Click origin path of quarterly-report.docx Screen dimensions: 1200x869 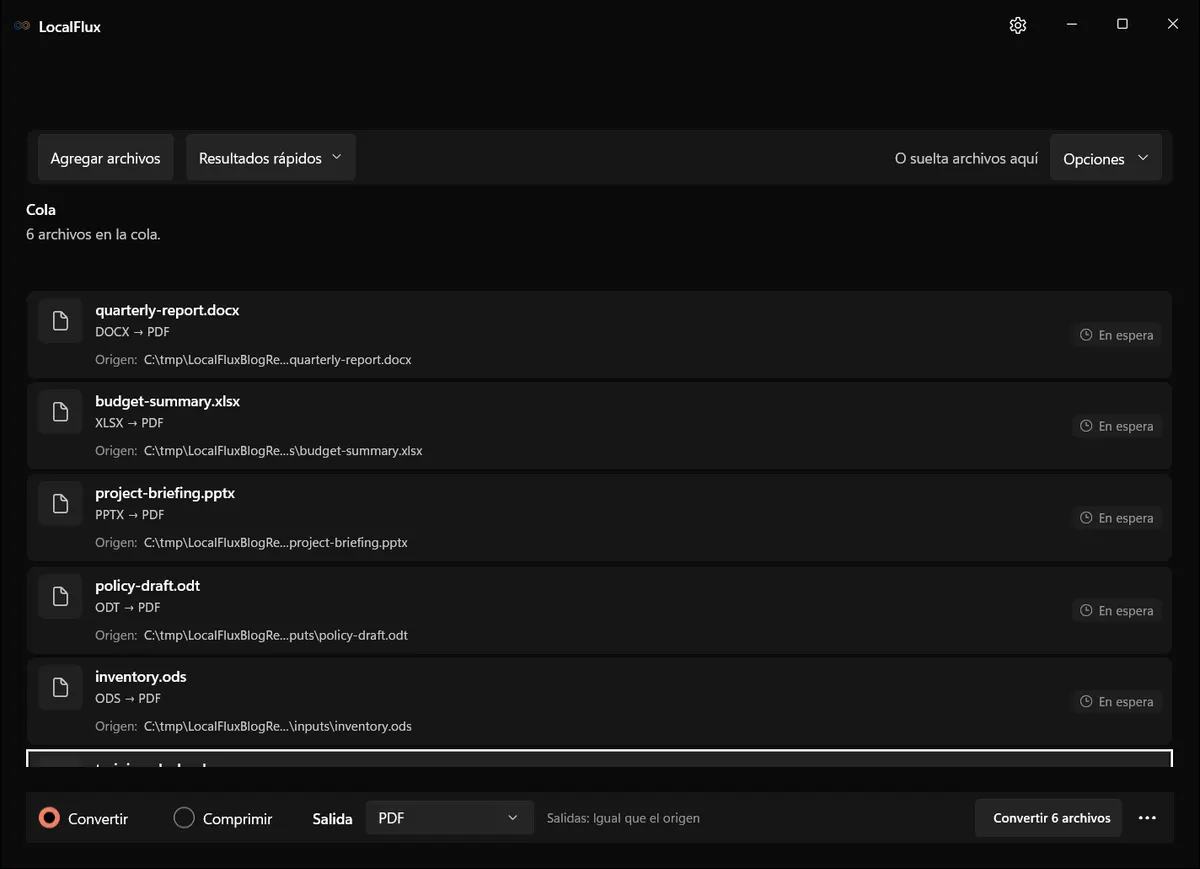click(x=278, y=359)
